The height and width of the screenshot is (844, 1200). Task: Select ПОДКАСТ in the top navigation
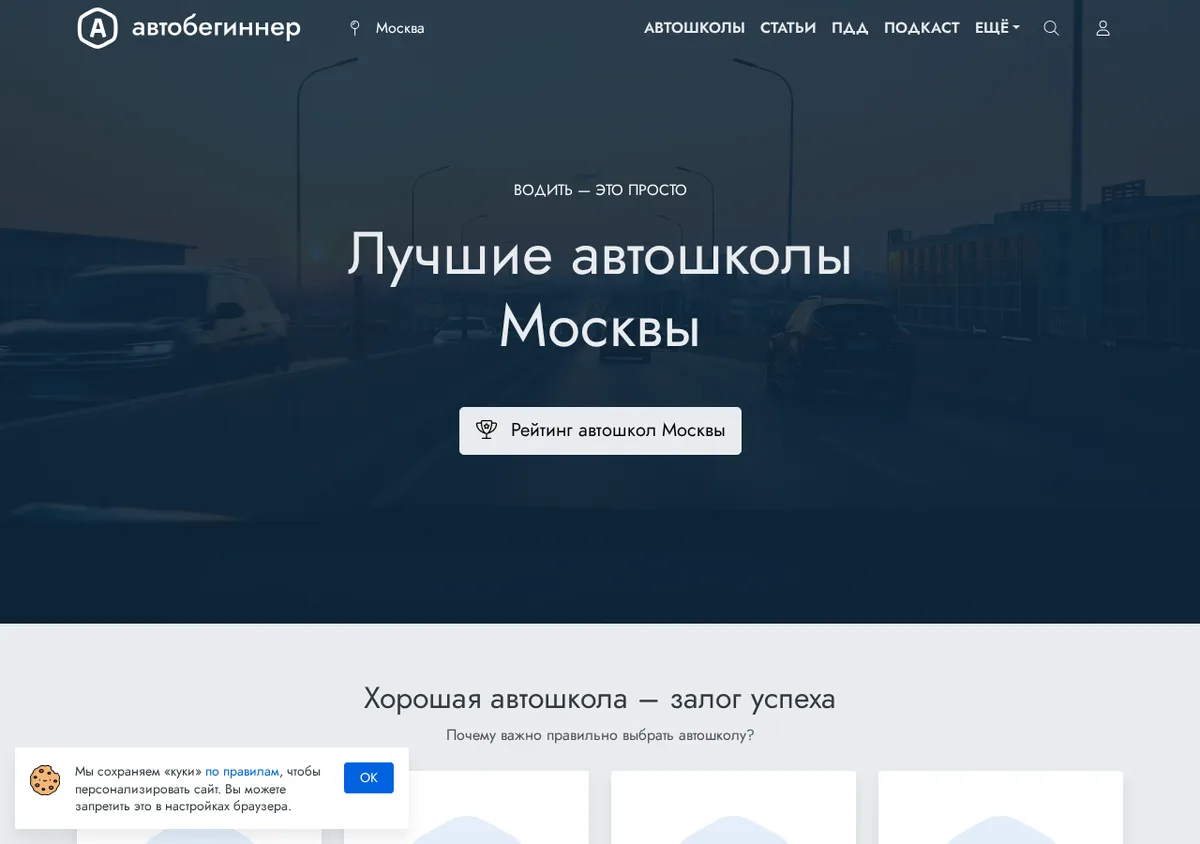tap(922, 28)
